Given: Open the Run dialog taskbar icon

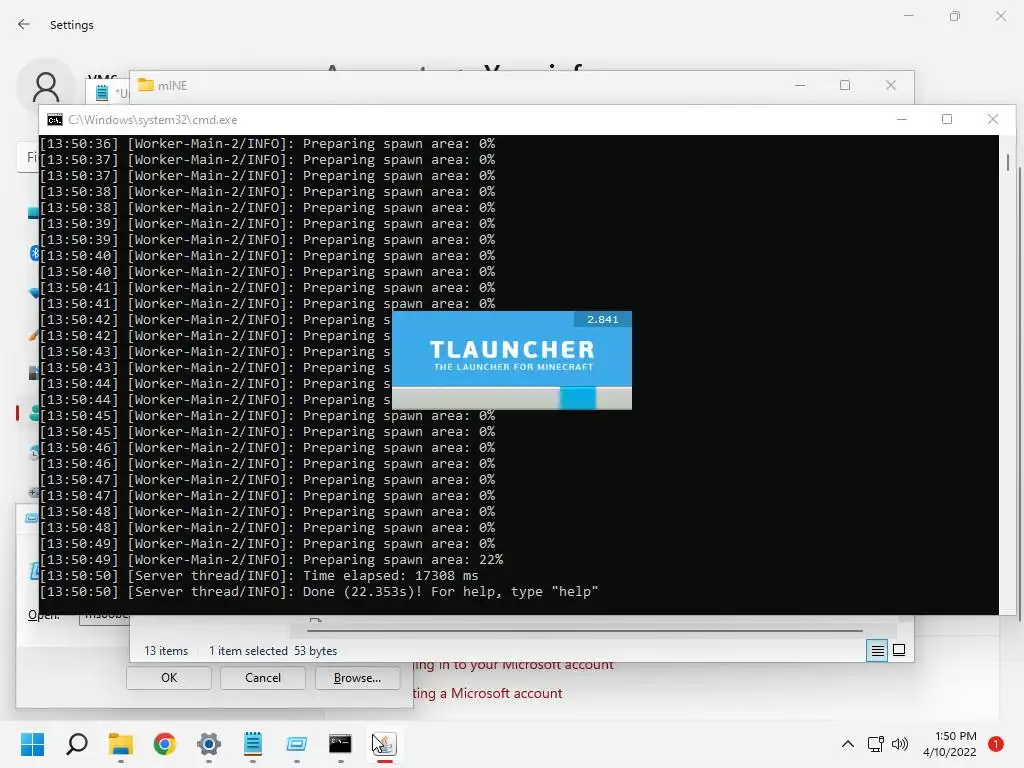Looking at the screenshot, I should (x=296, y=744).
